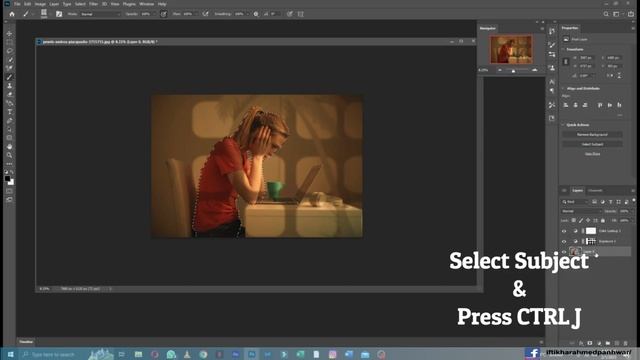The image size is (640, 360).
Task: Open the Search icon at top right
Action: click(606, 14)
